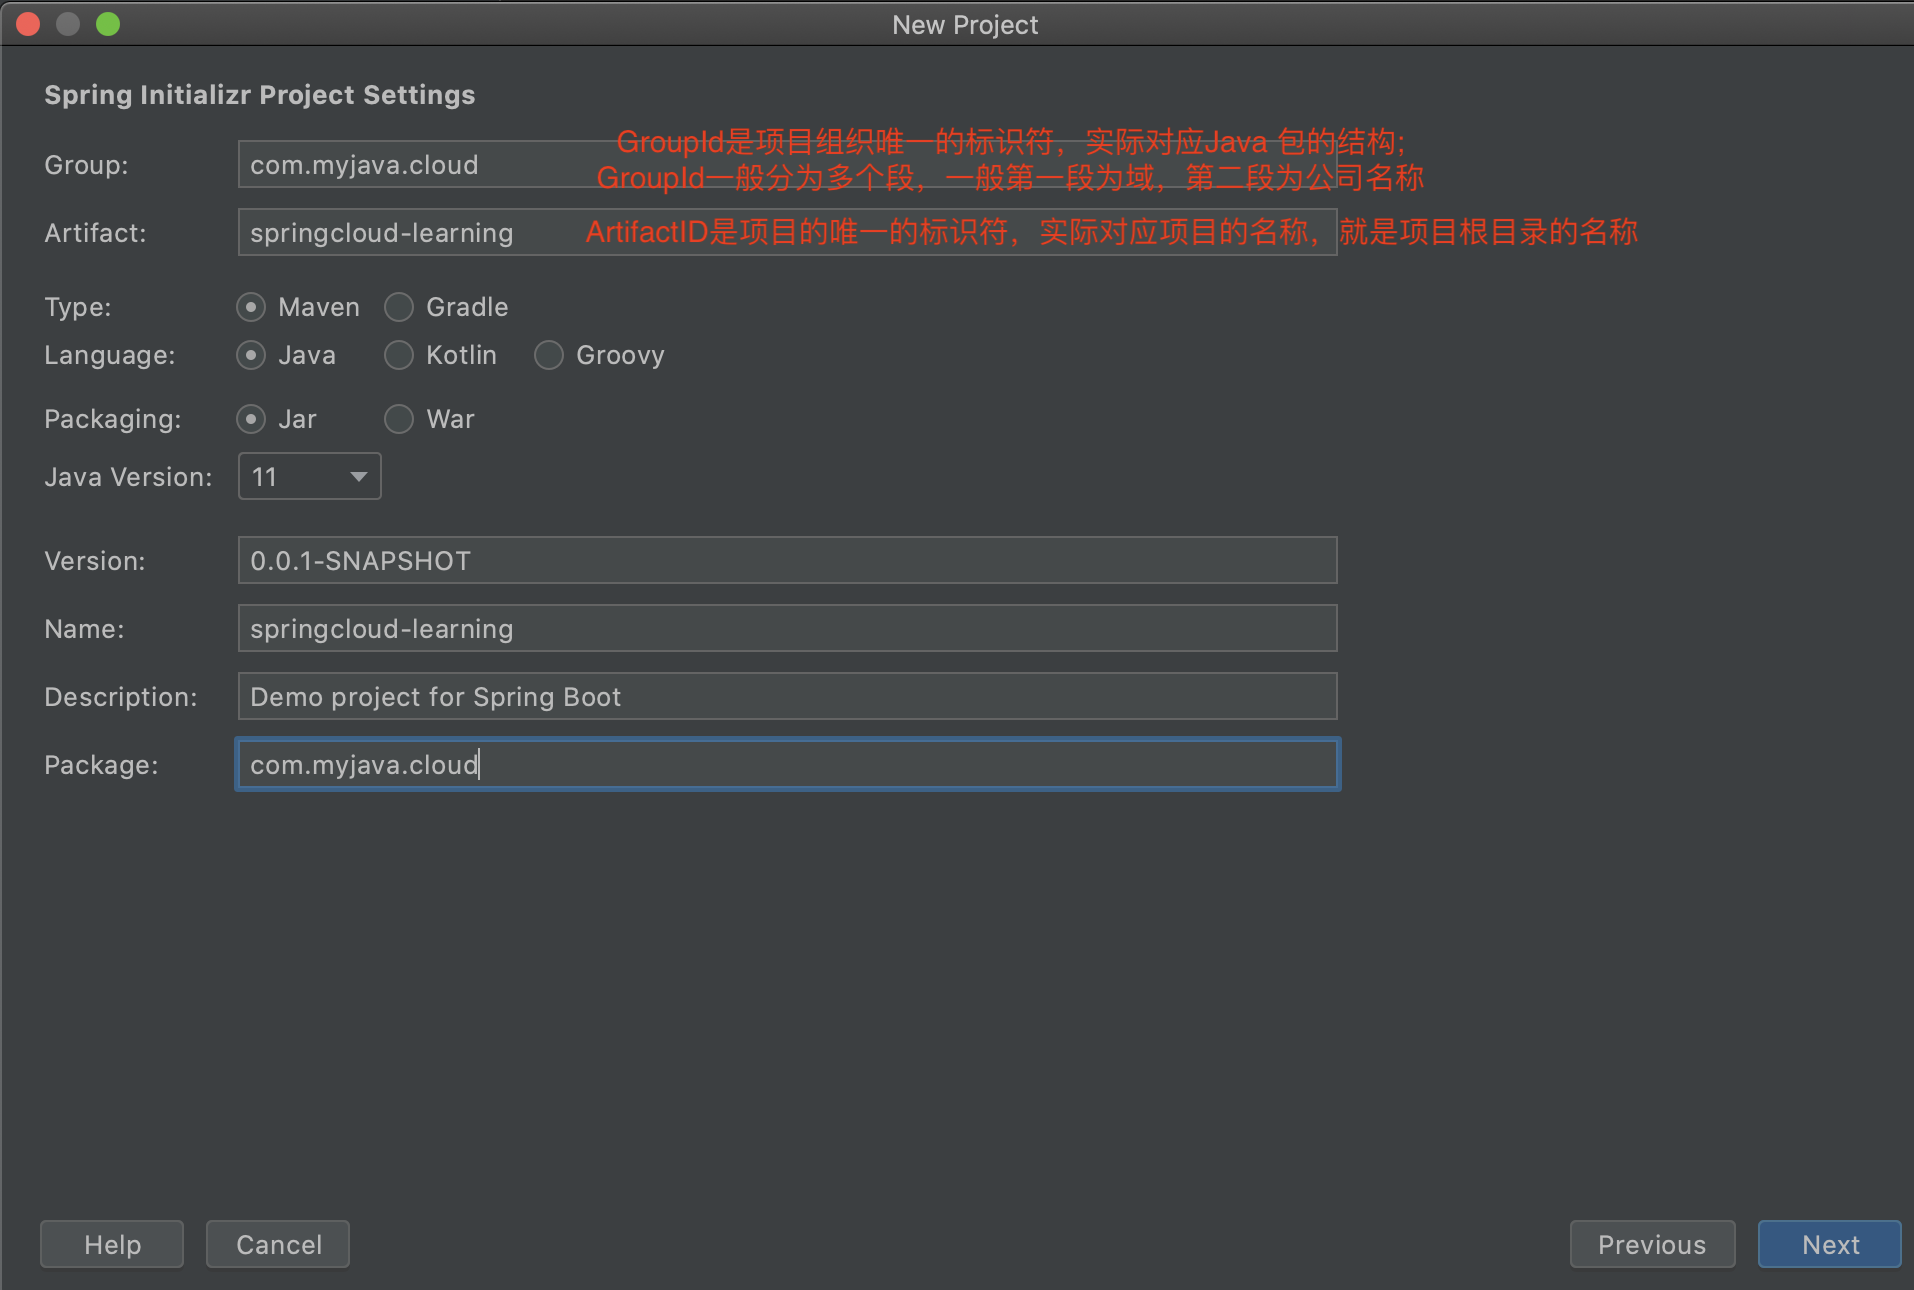Choose Kotlin as the language
This screenshot has width=1914, height=1290.
(x=399, y=355)
